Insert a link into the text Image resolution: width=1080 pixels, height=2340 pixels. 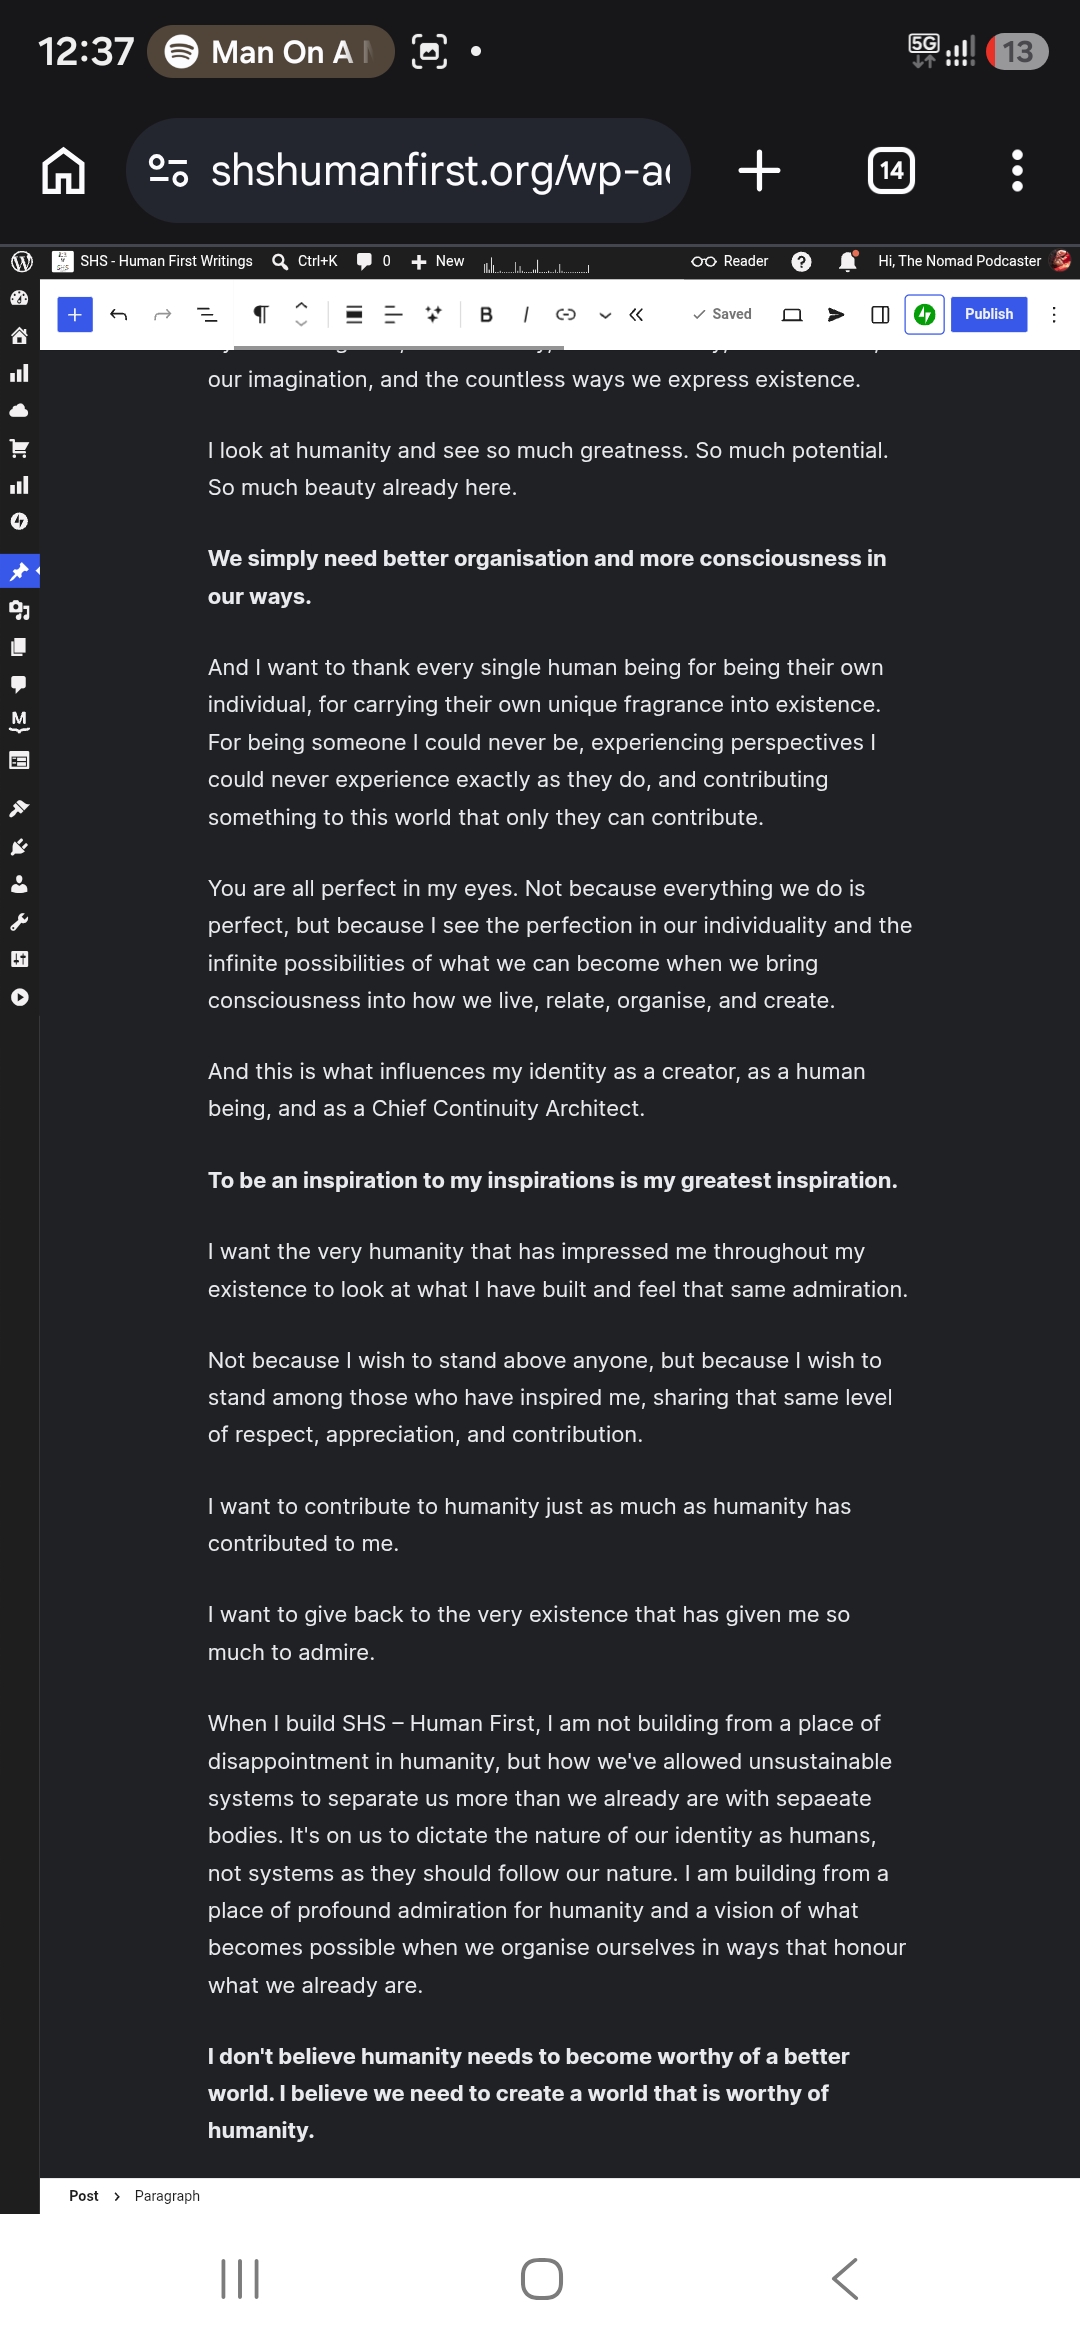click(566, 314)
